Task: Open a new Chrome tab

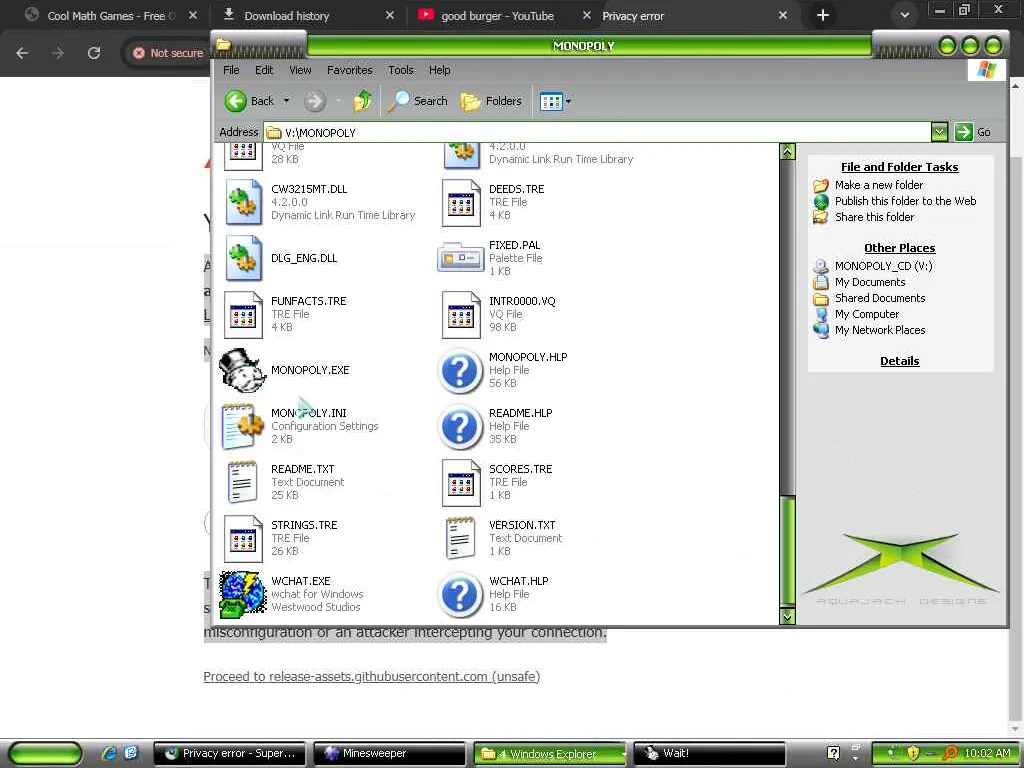Action: pos(823,15)
